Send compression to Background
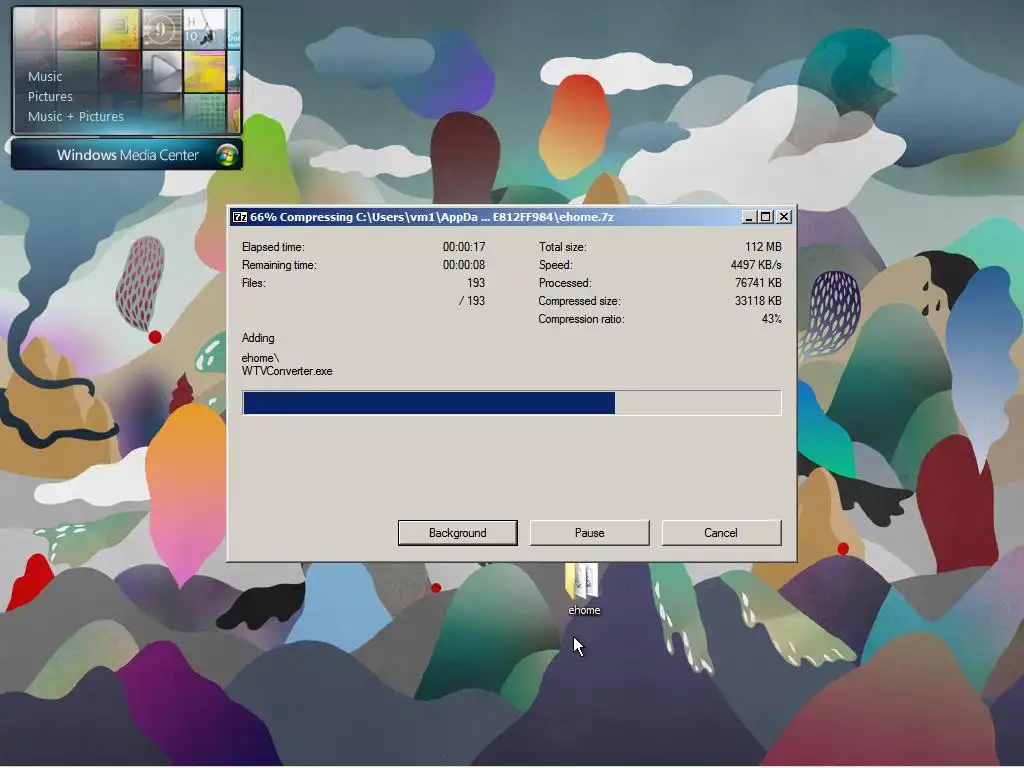The width and height of the screenshot is (1024, 768). 457,533
